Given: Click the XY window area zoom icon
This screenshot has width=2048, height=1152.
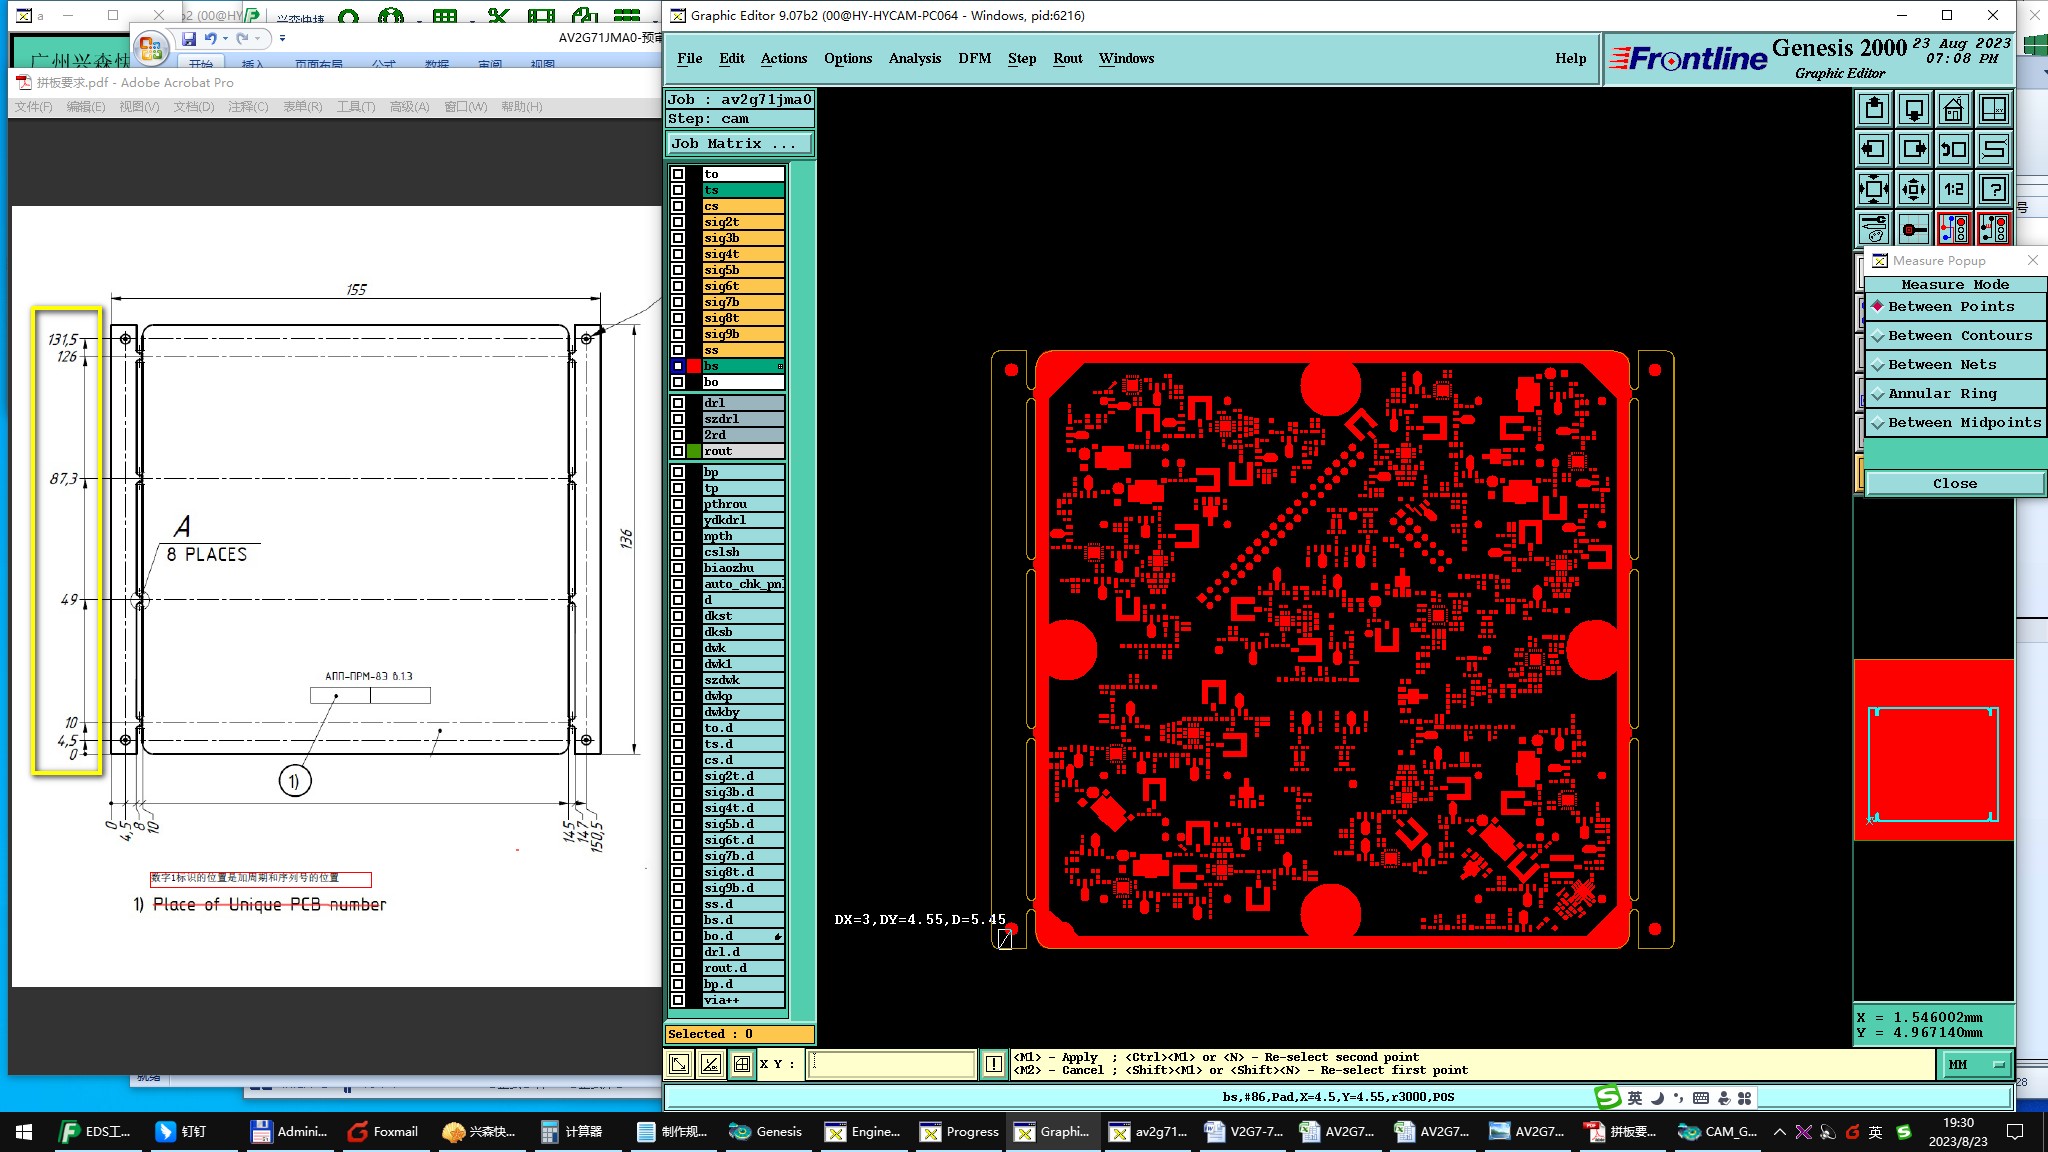Looking at the screenshot, I should [1994, 109].
